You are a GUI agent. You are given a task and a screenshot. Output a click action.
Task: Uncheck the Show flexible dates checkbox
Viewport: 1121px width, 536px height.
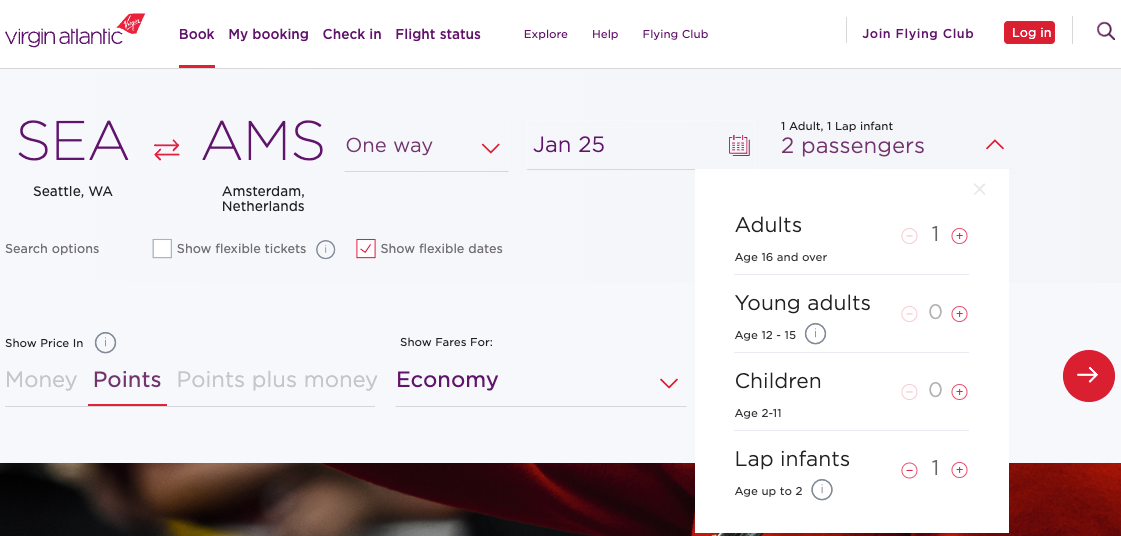coord(366,249)
